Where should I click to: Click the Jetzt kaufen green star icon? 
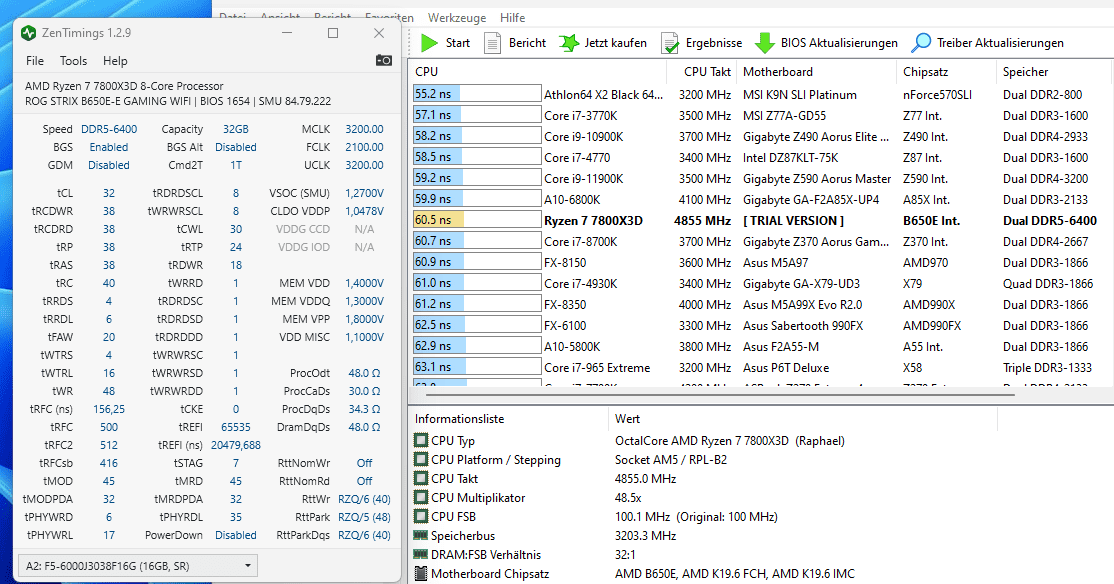[568, 43]
